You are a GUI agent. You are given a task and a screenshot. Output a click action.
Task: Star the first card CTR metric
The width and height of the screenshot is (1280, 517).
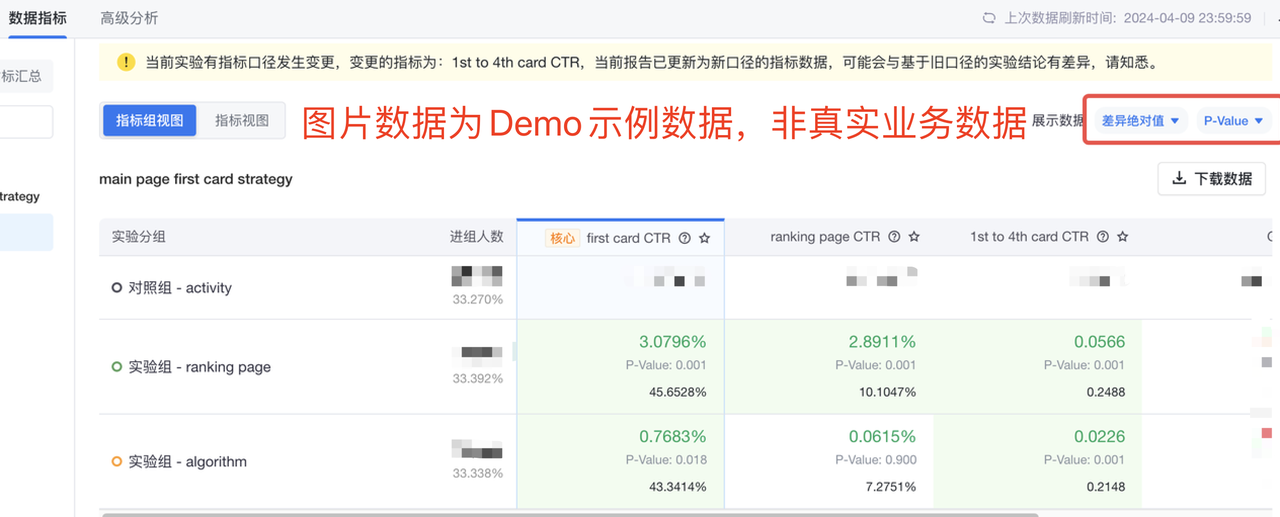pyautogui.click(x=704, y=238)
